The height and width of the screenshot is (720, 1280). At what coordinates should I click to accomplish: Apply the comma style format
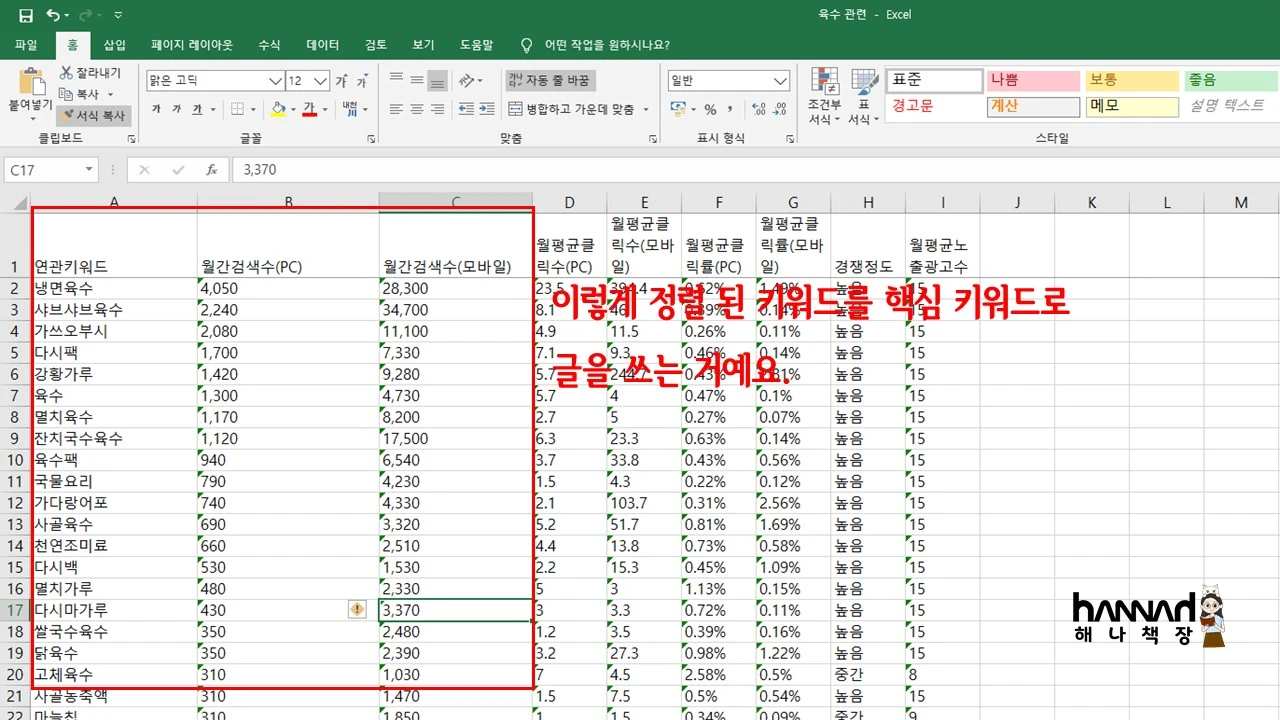pos(729,109)
